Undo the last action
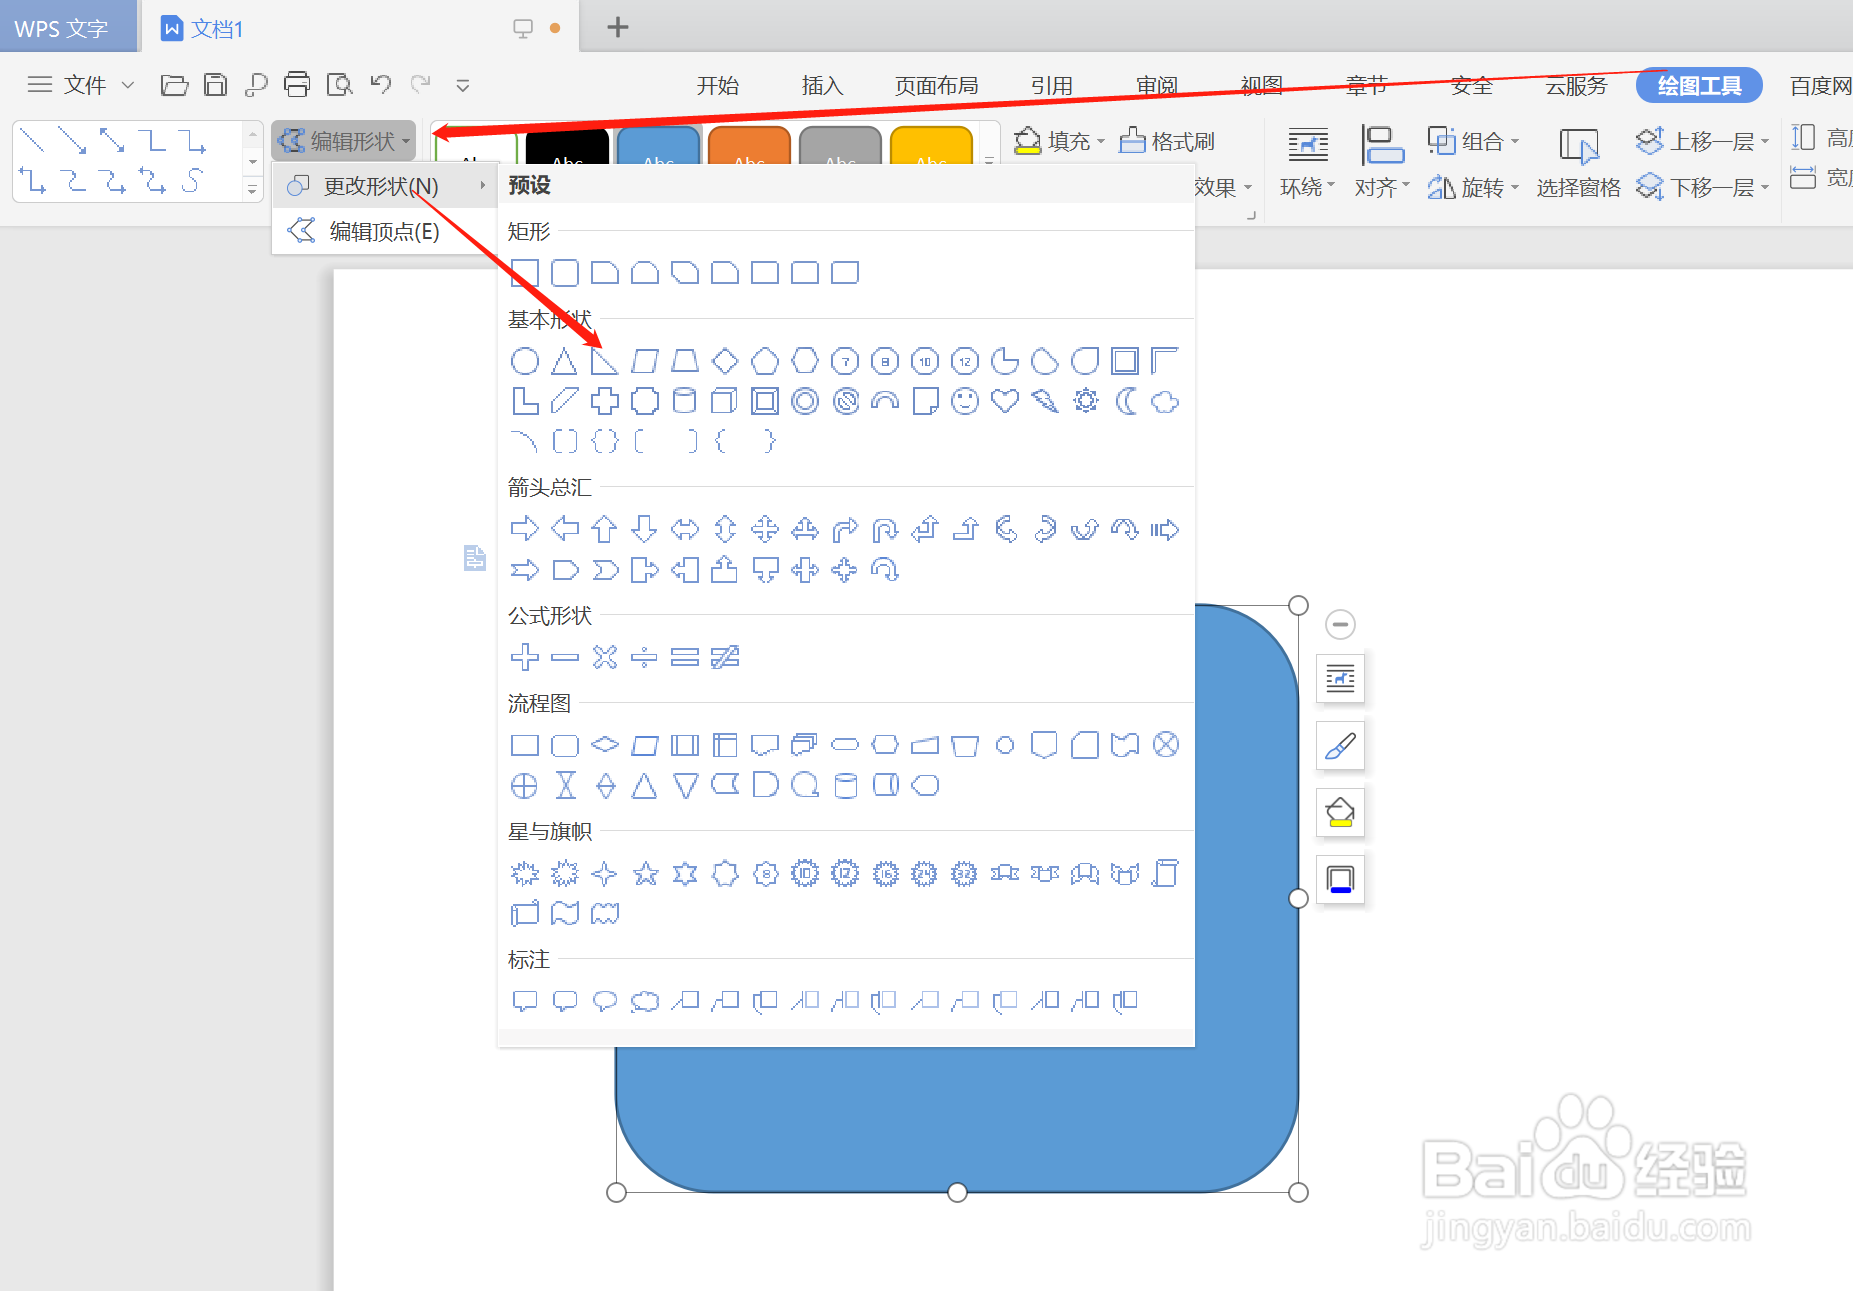Image resolution: width=1853 pixels, height=1291 pixels. [381, 85]
